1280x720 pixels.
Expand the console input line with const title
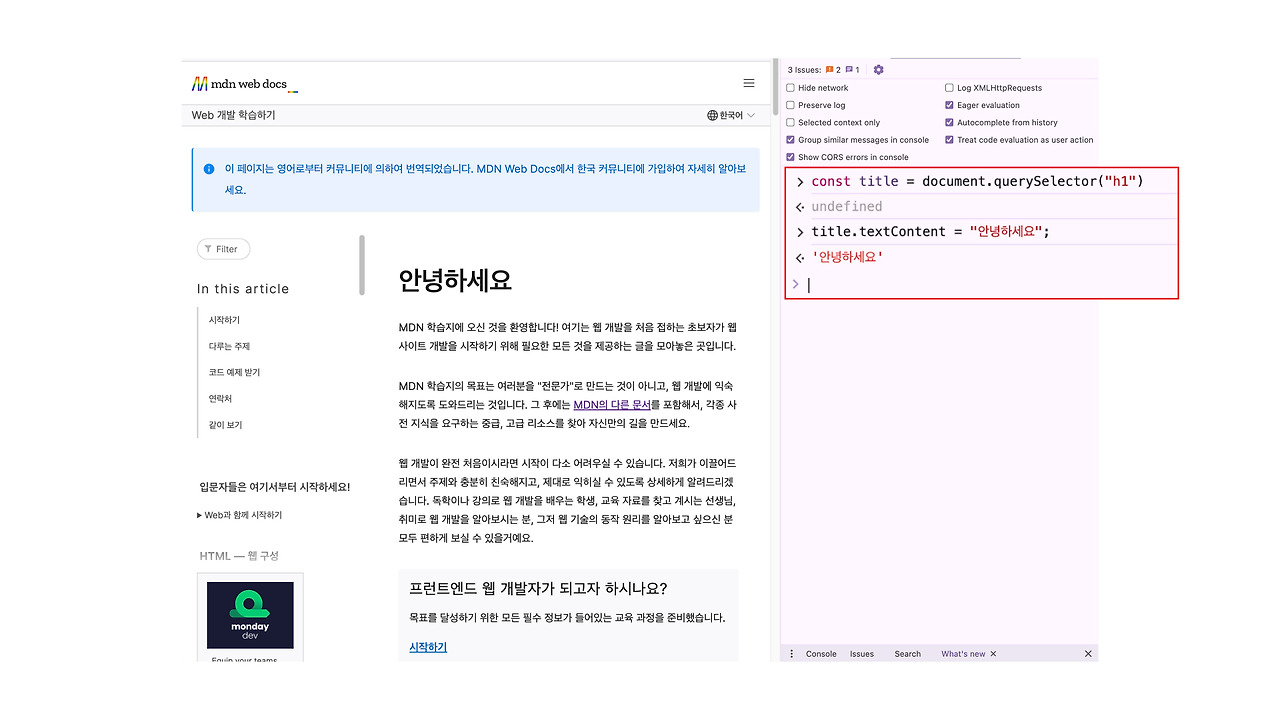pyautogui.click(x=800, y=182)
